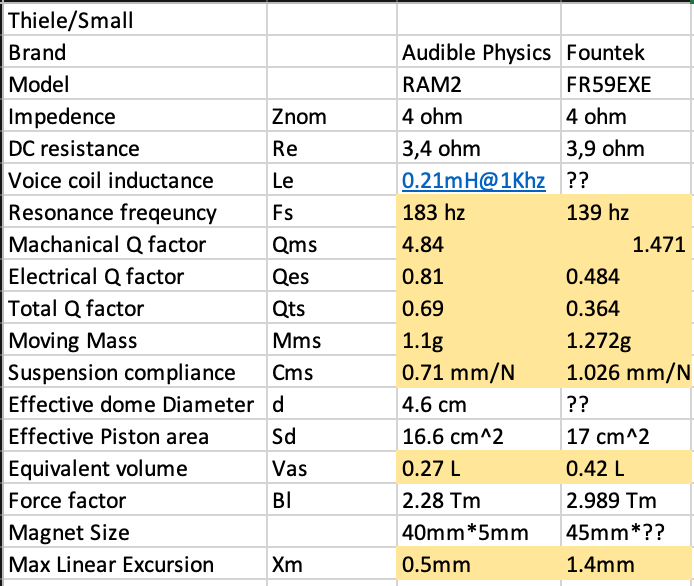The height and width of the screenshot is (586, 694).
Task: Select the Audible Physics brand cell
Action: [x=479, y=52]
